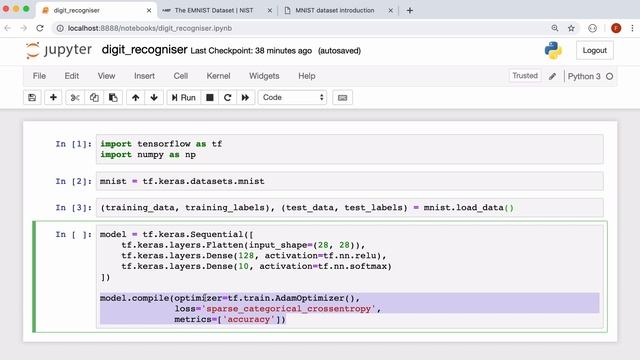Close the MNIST dataset introduction tab
This screenshot has width=640, height=360.
pos(391,10)
